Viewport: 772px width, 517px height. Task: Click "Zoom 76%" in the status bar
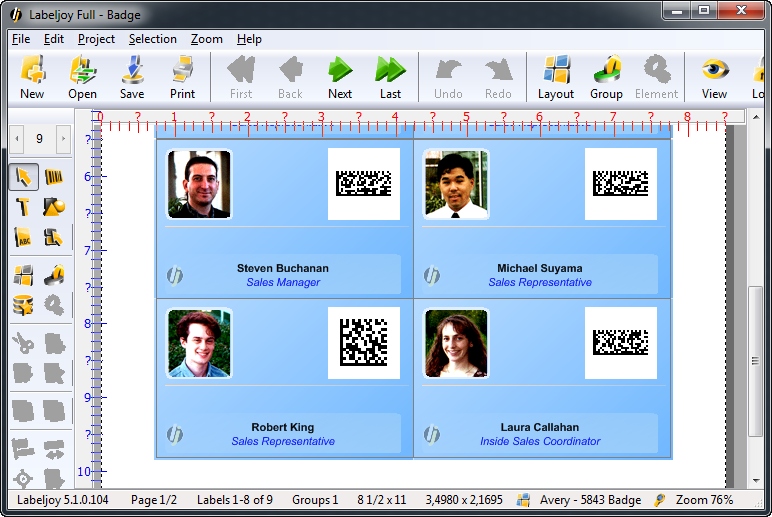(x=705, y=500)
